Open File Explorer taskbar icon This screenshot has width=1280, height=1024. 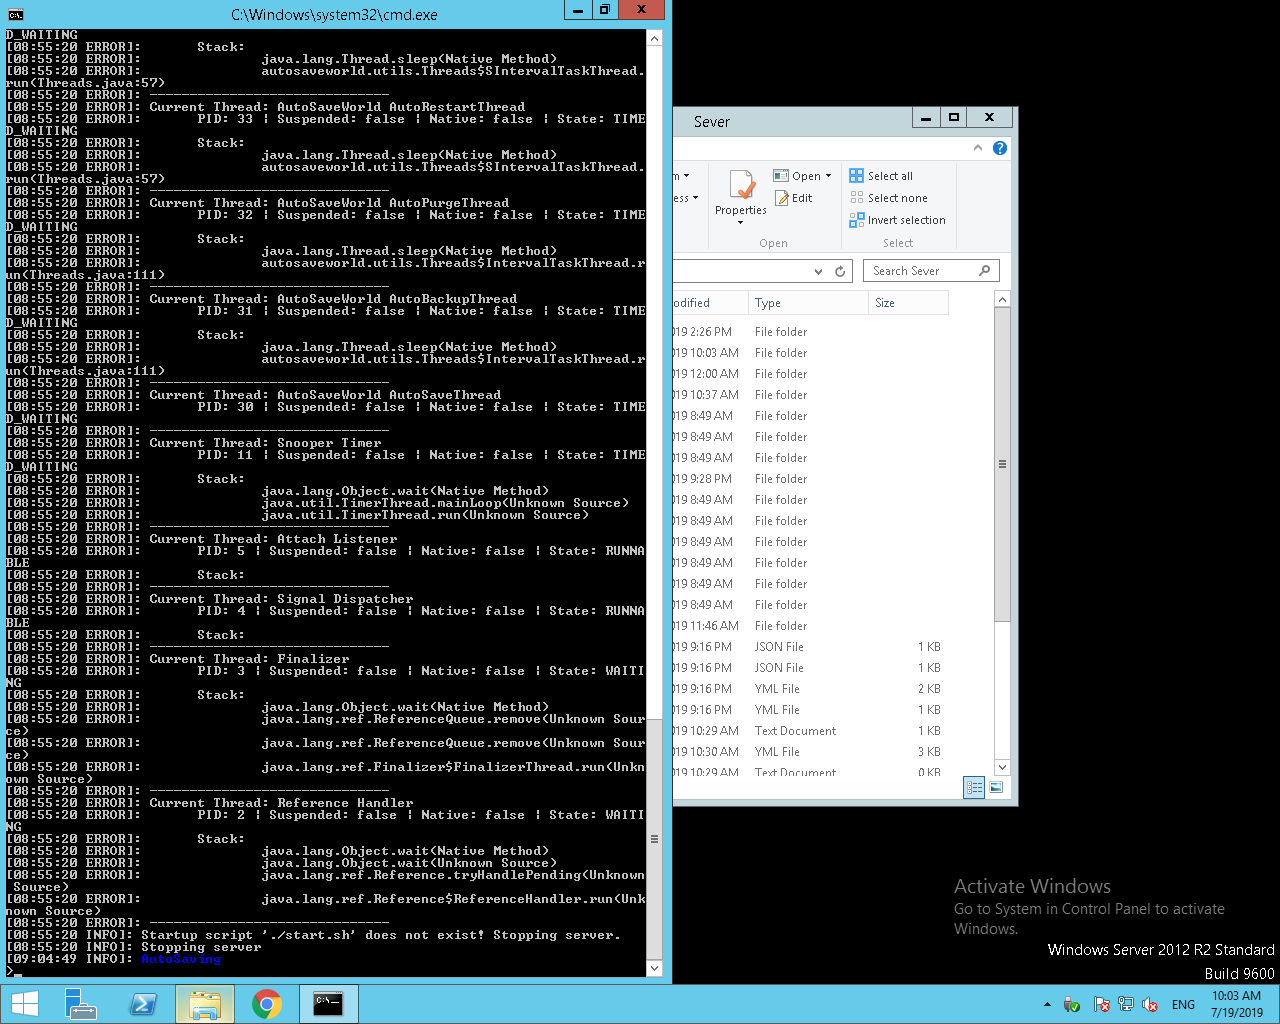tap(205, 1004)
